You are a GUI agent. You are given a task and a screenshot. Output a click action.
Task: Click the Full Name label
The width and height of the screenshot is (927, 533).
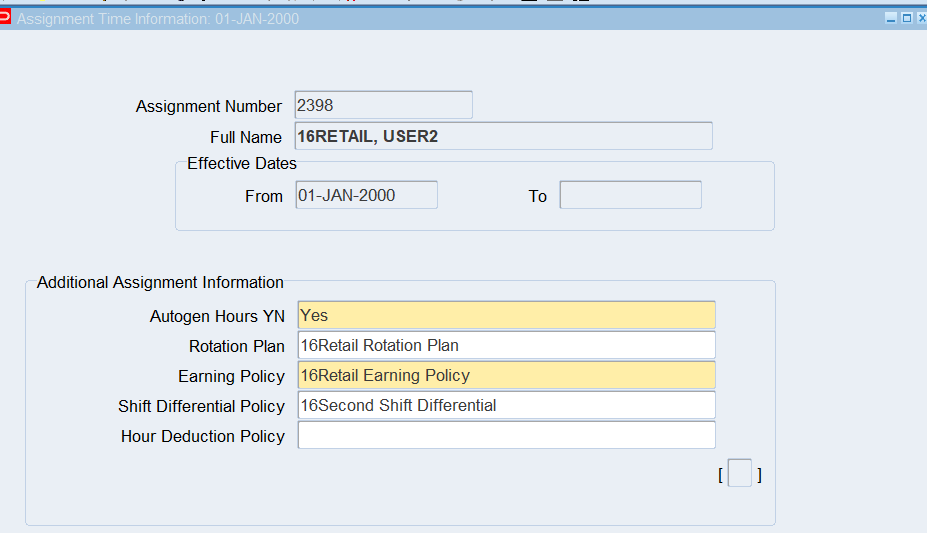tap(245, 137)
